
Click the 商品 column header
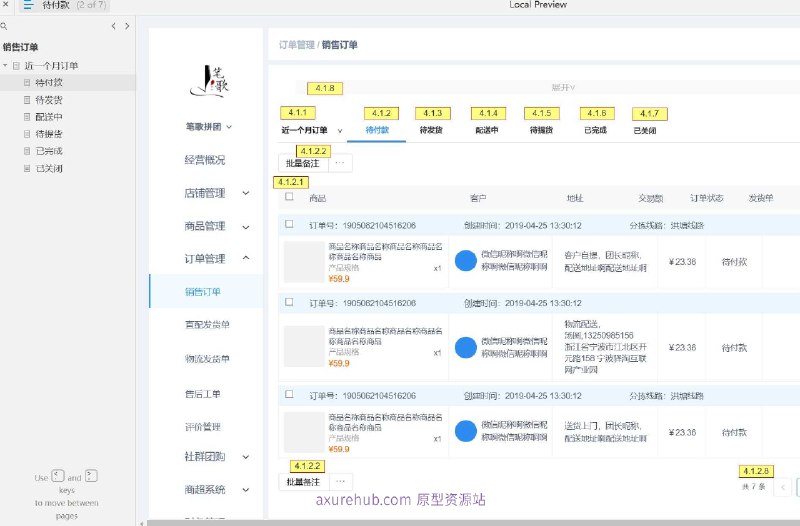[317, 198]
